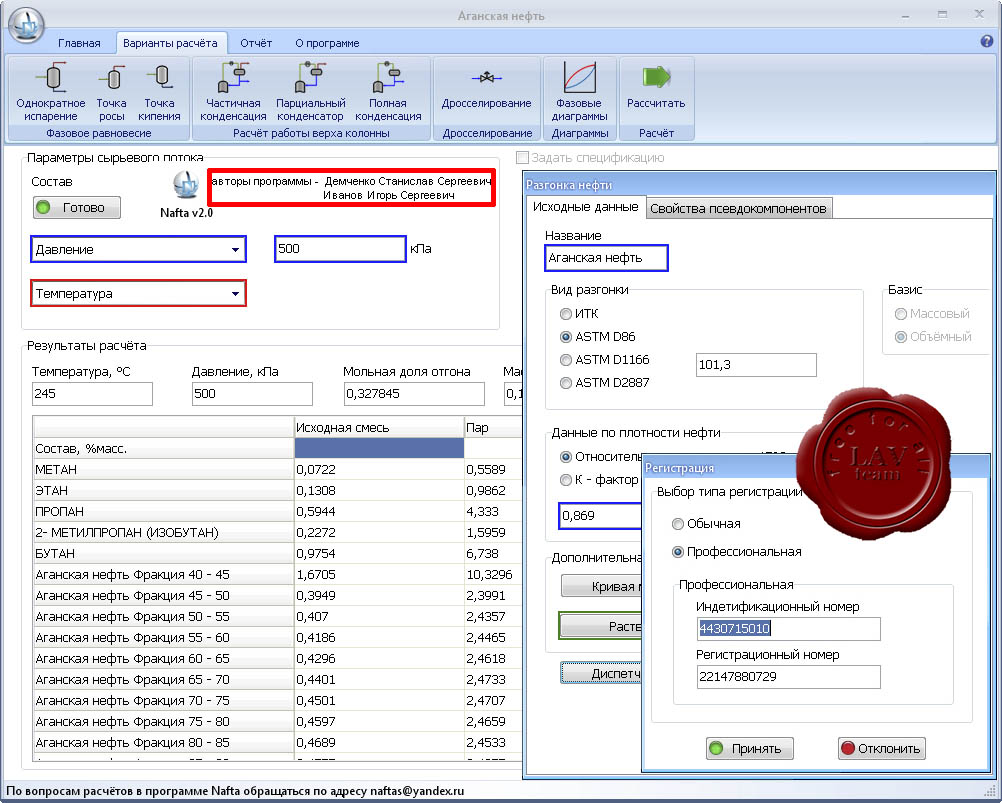The width and height of the screenshot is (1002, 803).
Task: Open Фазовые диаграммы phase diagrams
Action: point(580,91)
